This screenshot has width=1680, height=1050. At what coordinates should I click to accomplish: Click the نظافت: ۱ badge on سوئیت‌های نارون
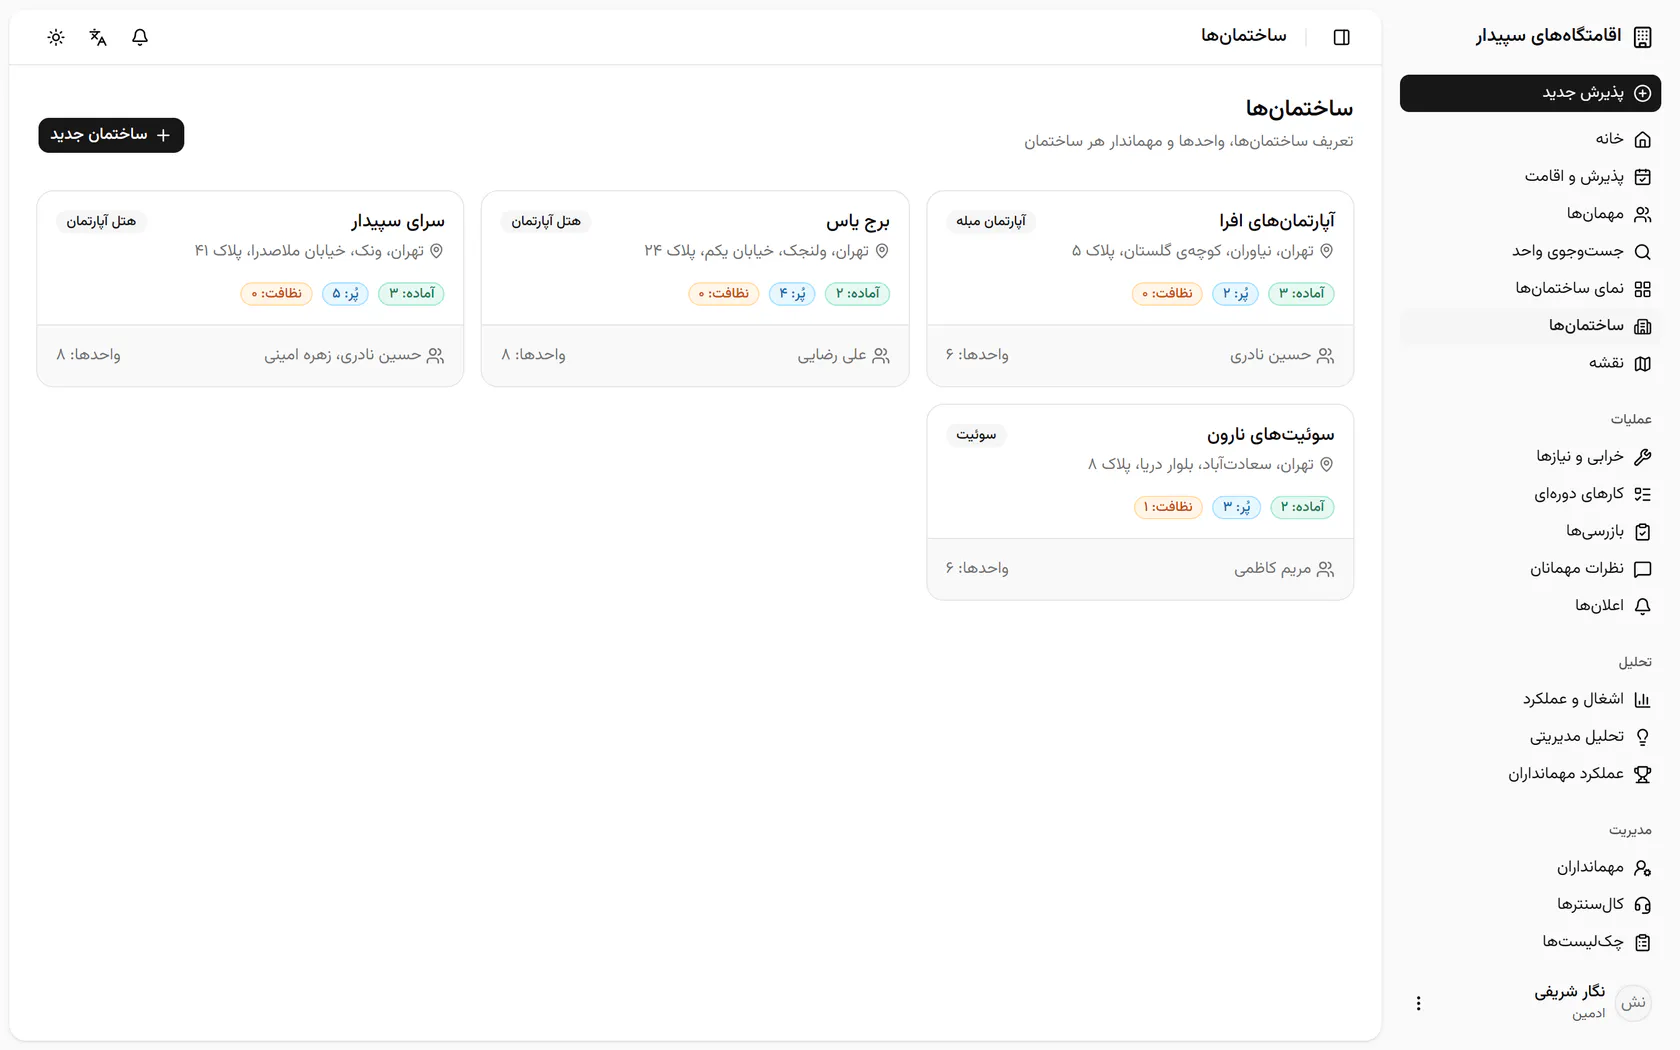[1168, 507]
